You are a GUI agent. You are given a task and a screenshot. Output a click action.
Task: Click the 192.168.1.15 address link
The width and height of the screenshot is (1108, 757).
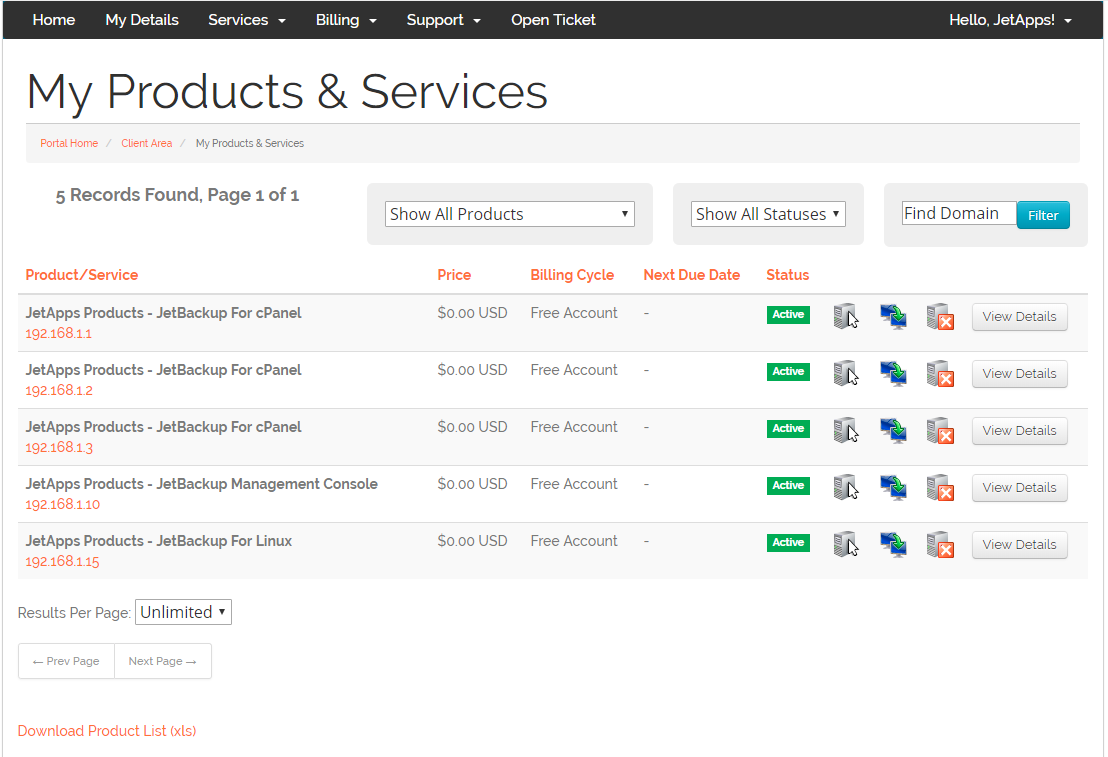pos(62,562)
